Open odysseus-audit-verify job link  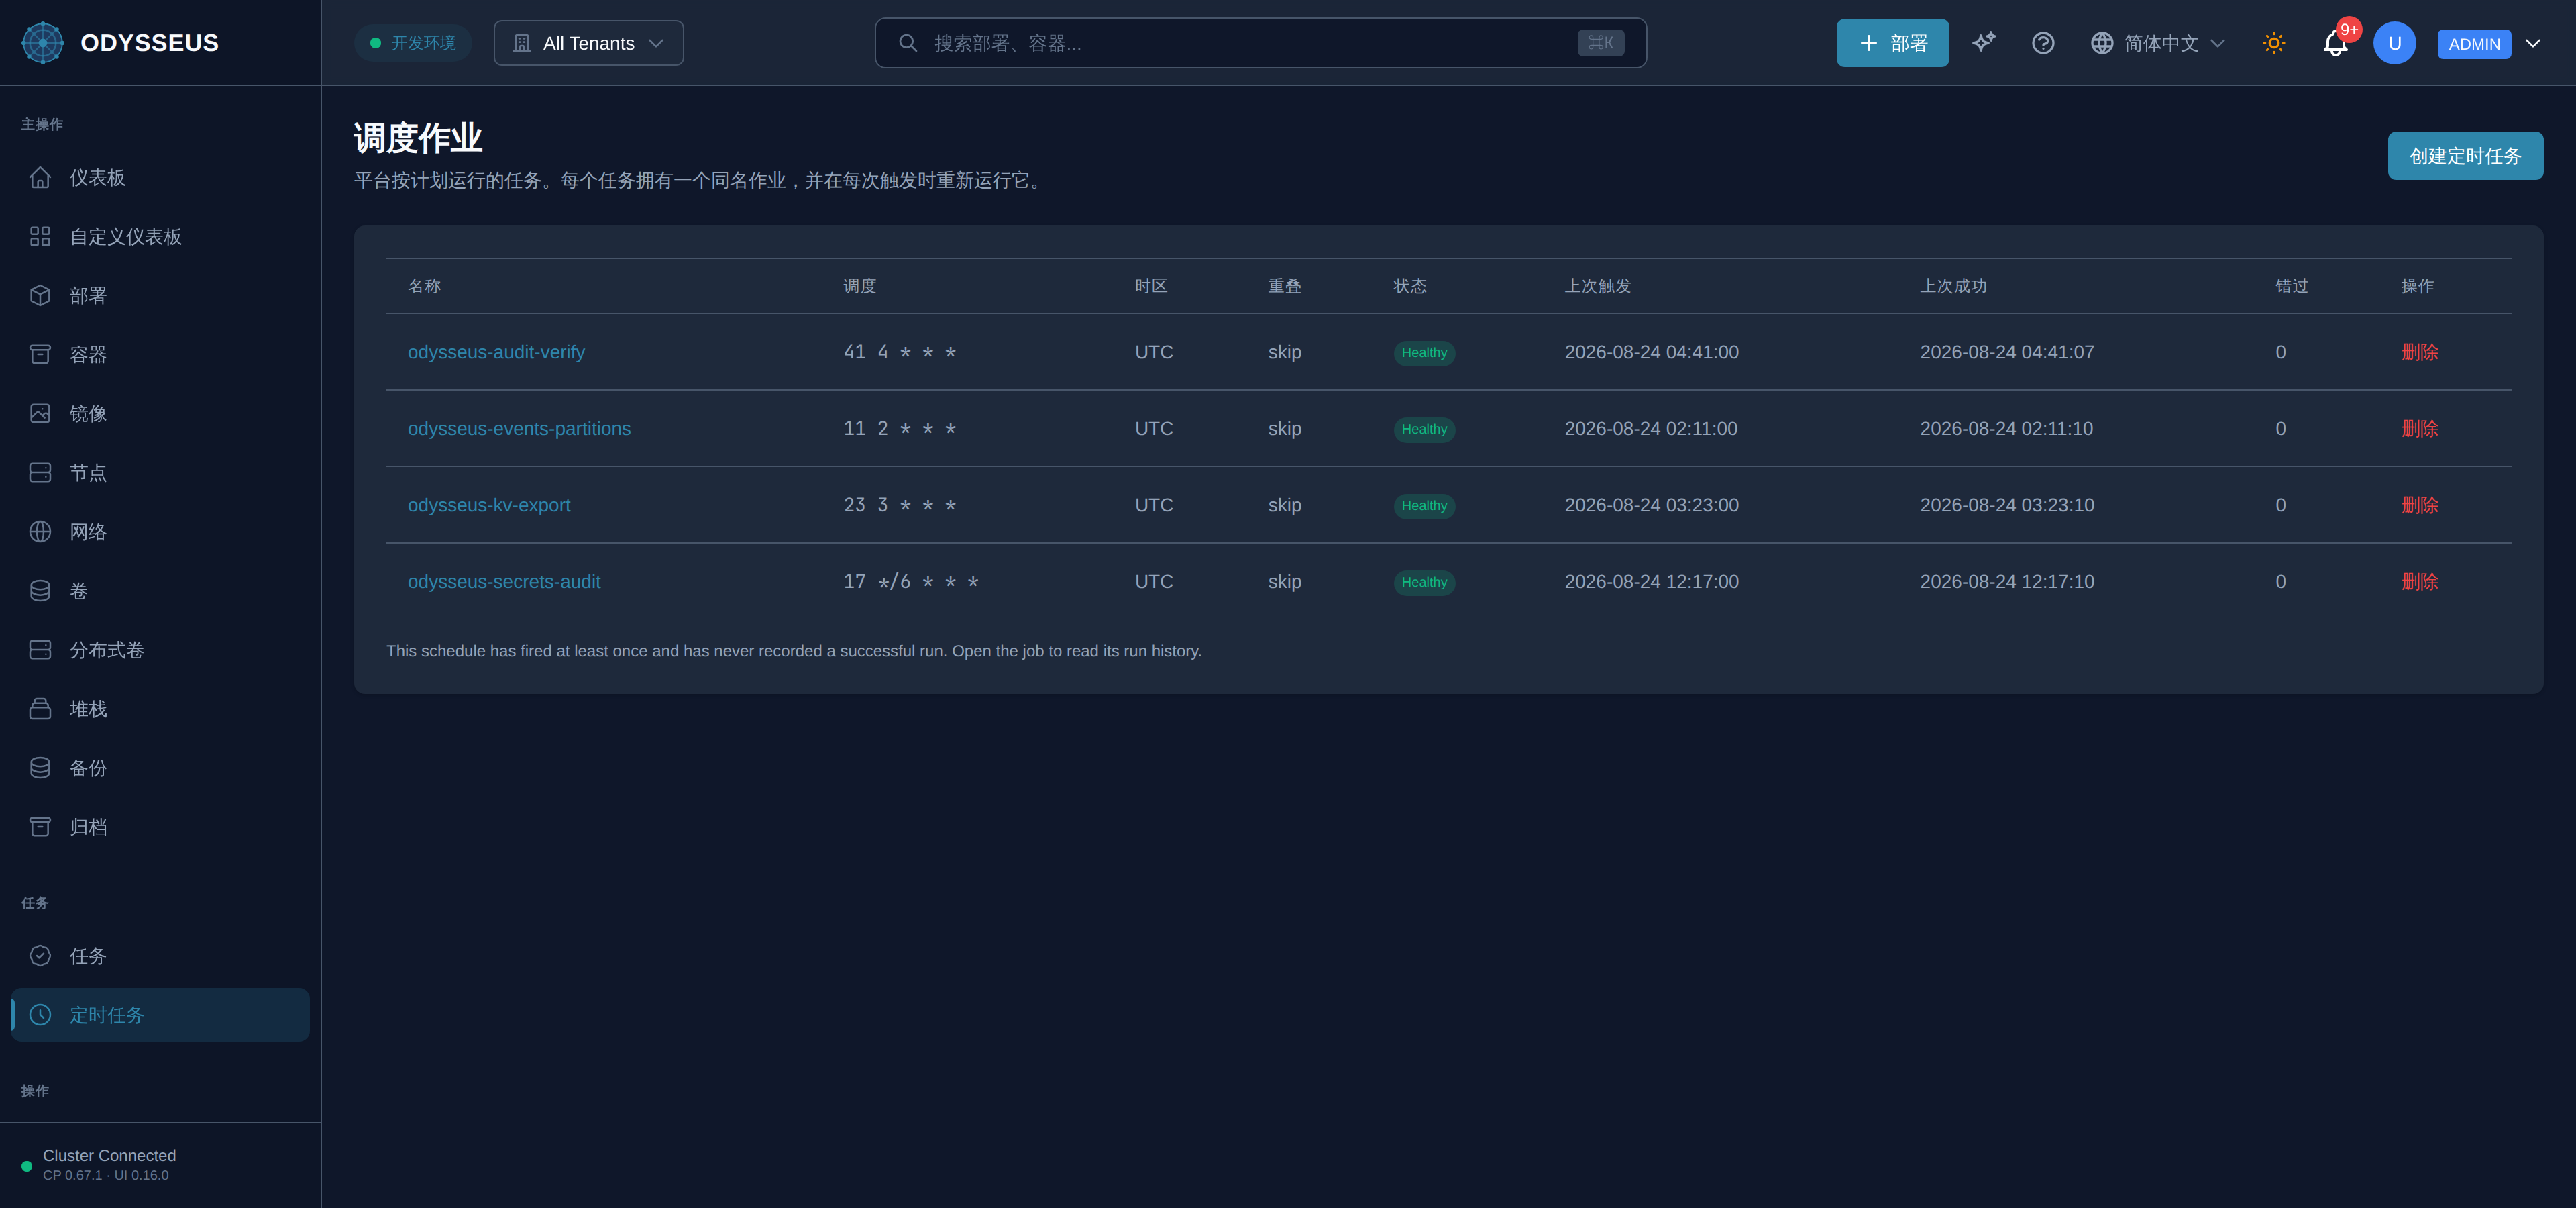496,352
